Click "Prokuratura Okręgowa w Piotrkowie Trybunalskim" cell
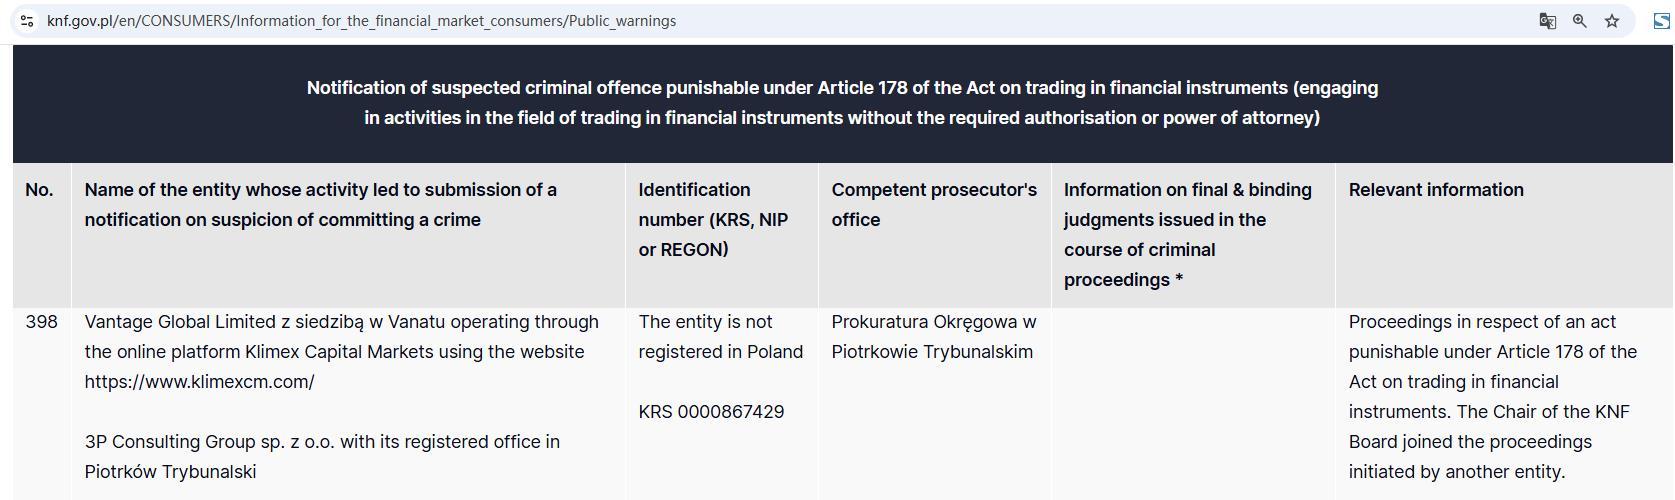 point(934,337)
